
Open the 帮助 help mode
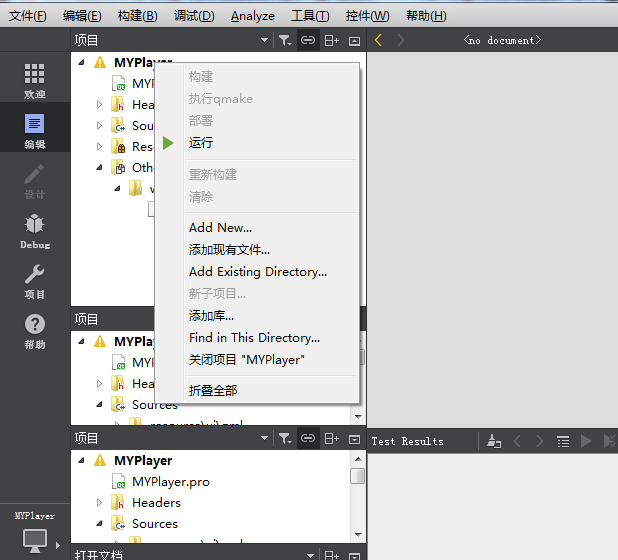[x=35, y=331]
